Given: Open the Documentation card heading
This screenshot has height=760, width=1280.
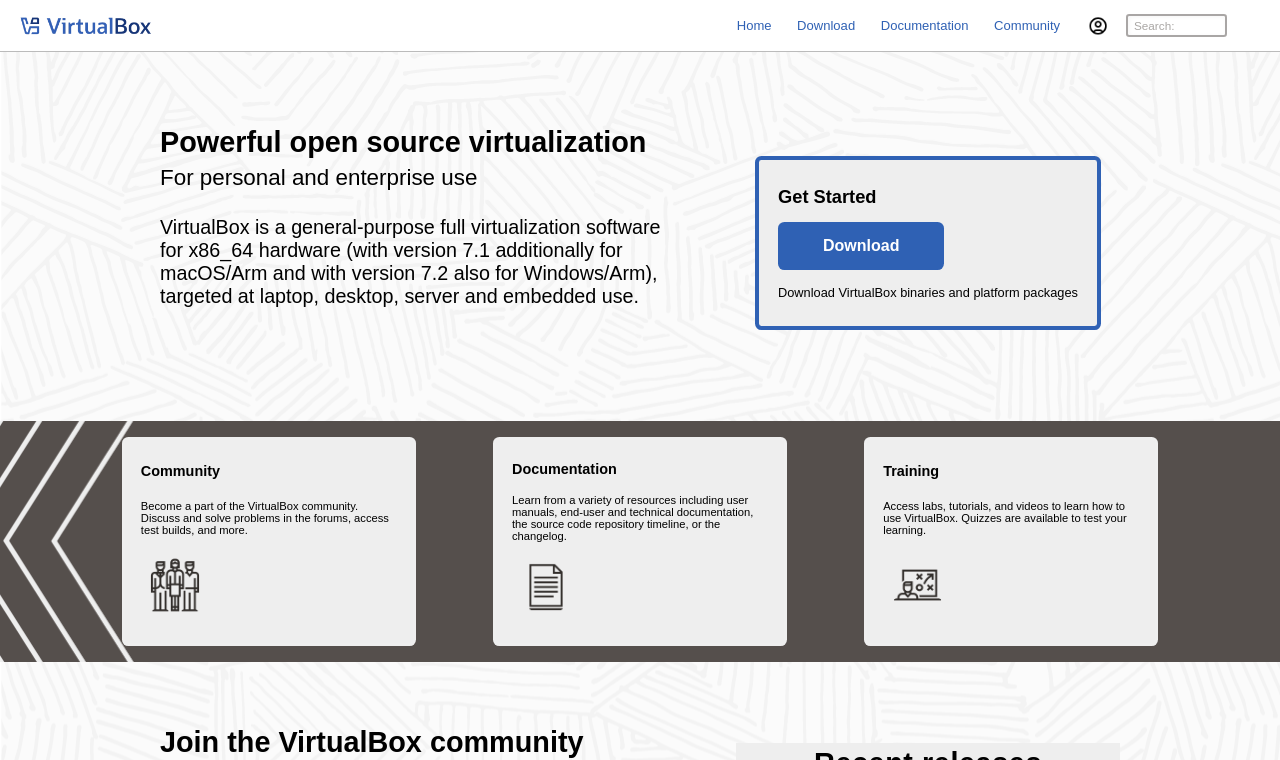Looking at the screenshot, I should point(564,469).
